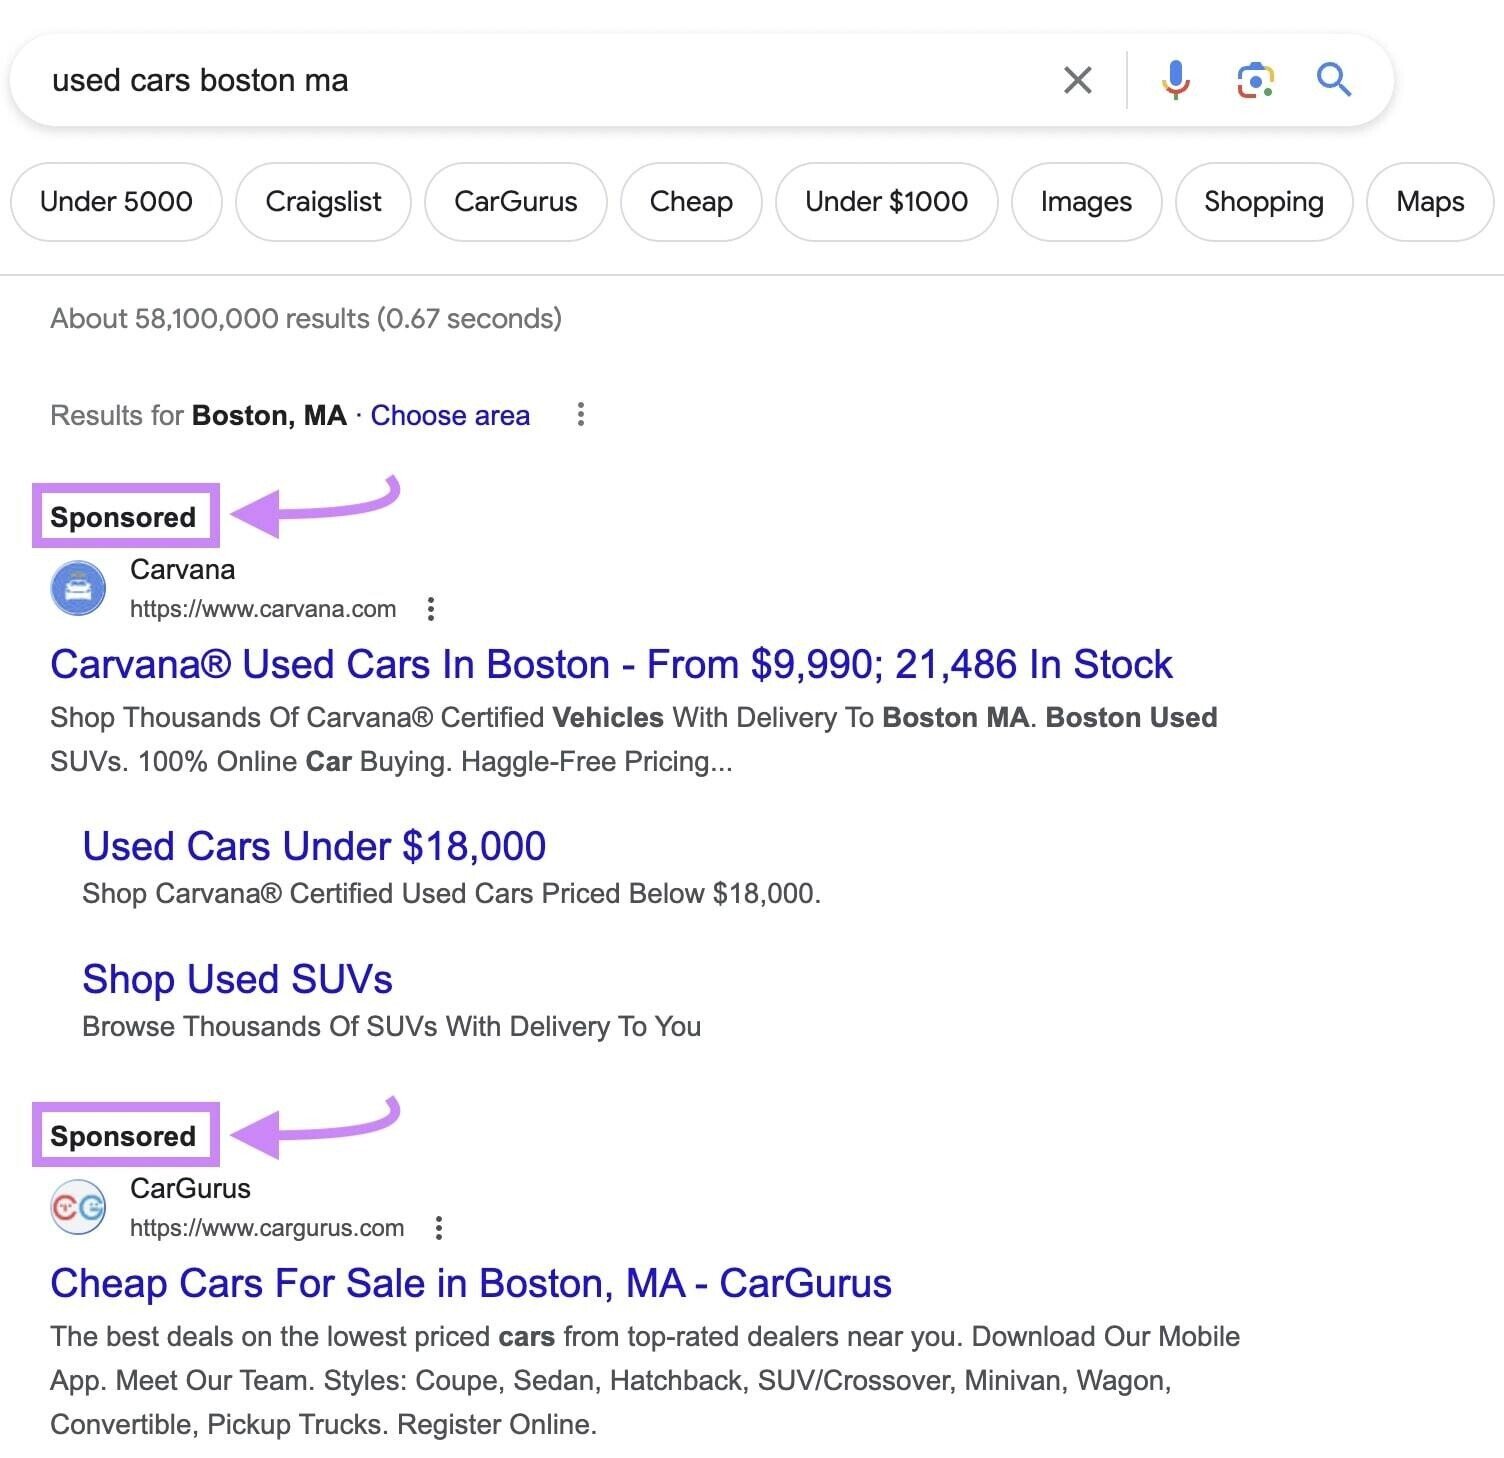Screen dimensions: 1504x1458
Task: Open Maps results for this search
Action: (1430, 201)
